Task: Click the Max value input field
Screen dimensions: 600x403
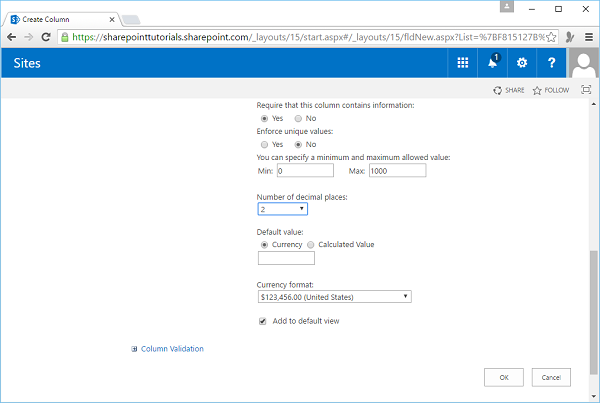Action: point(397,171)
